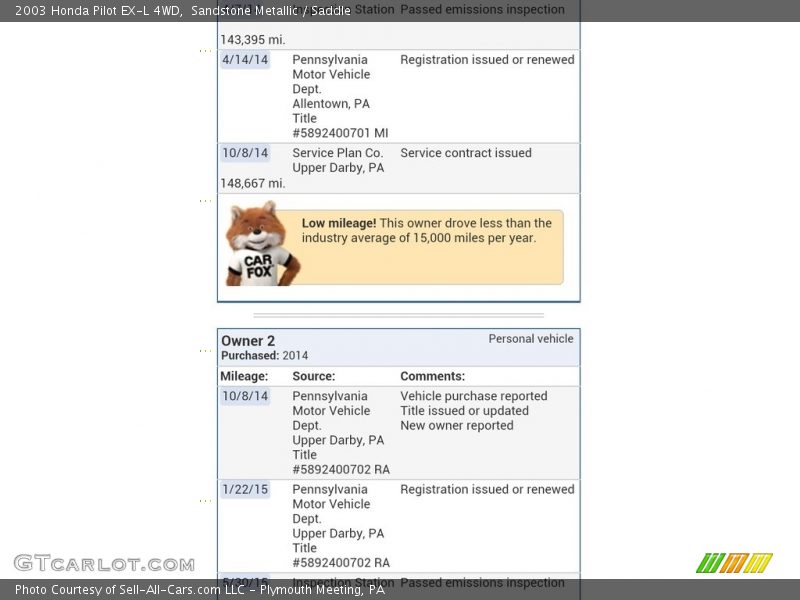The width and height of the screenshot is (800, 600).
Task: Click the vehicle title '2003 Honda Pilot EX-L 4WD'
Action: coord(98,11)
